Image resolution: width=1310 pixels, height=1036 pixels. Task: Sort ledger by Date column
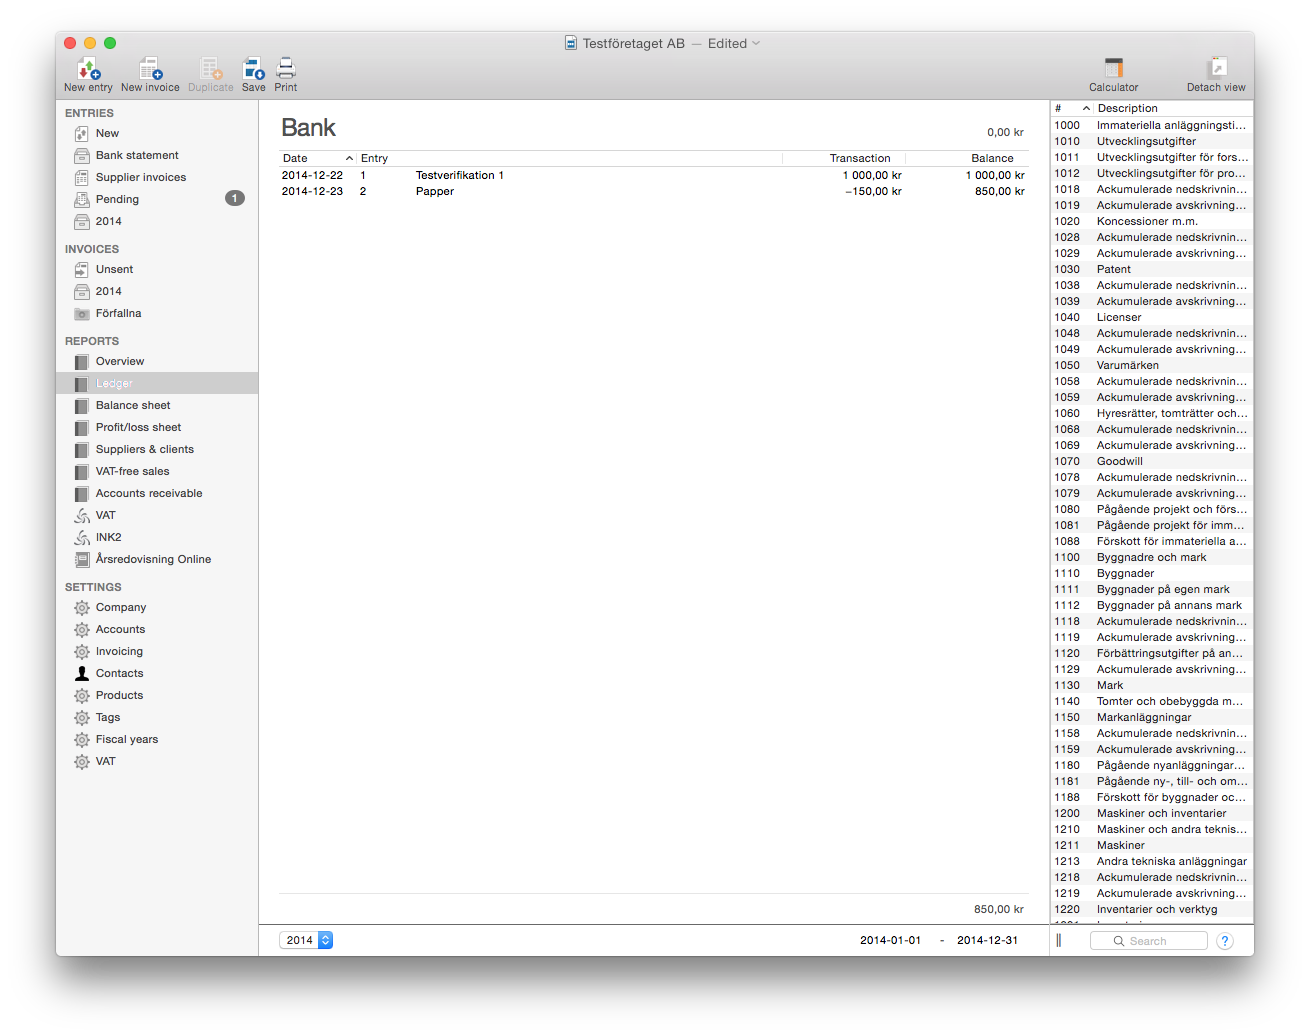[317, 158]
